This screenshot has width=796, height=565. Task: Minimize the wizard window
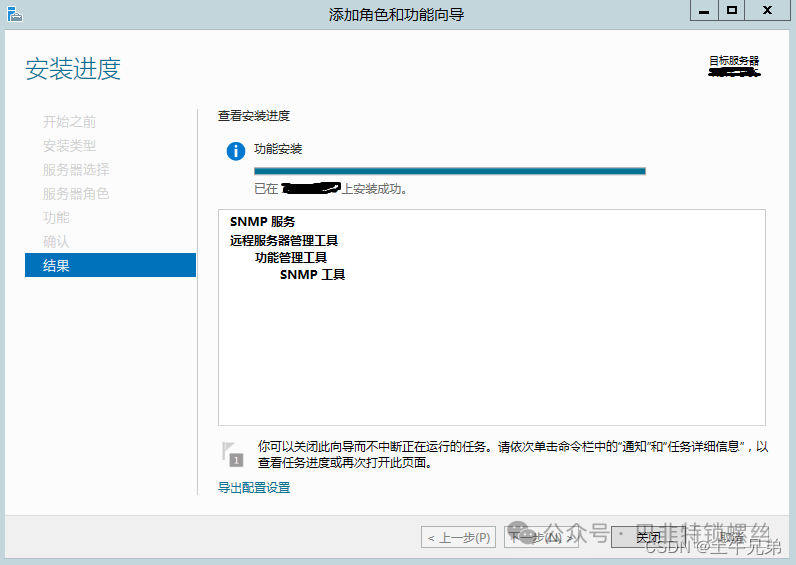point(704,10)
